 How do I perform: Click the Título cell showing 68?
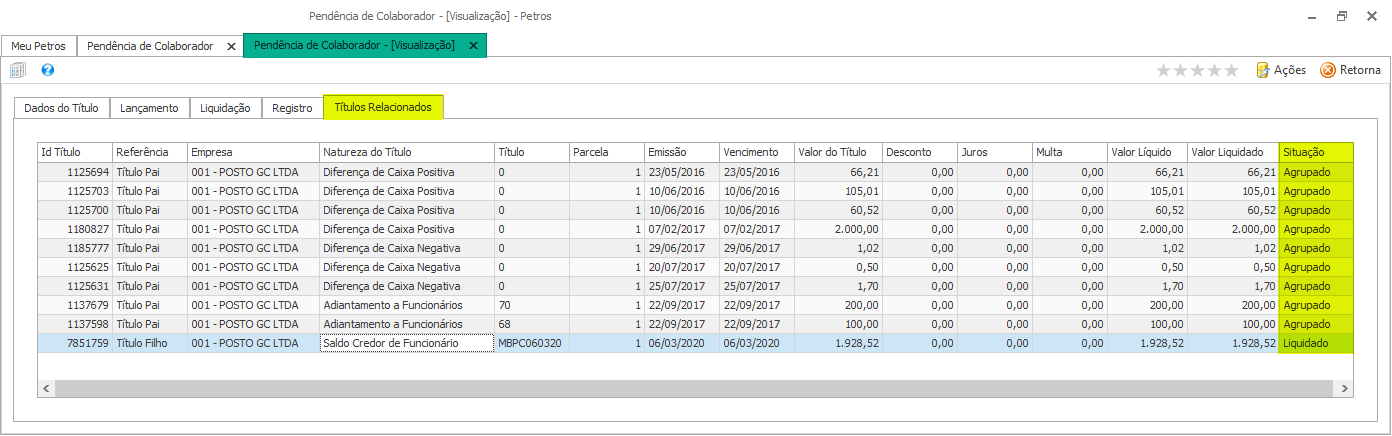click(x=532, y=324)
